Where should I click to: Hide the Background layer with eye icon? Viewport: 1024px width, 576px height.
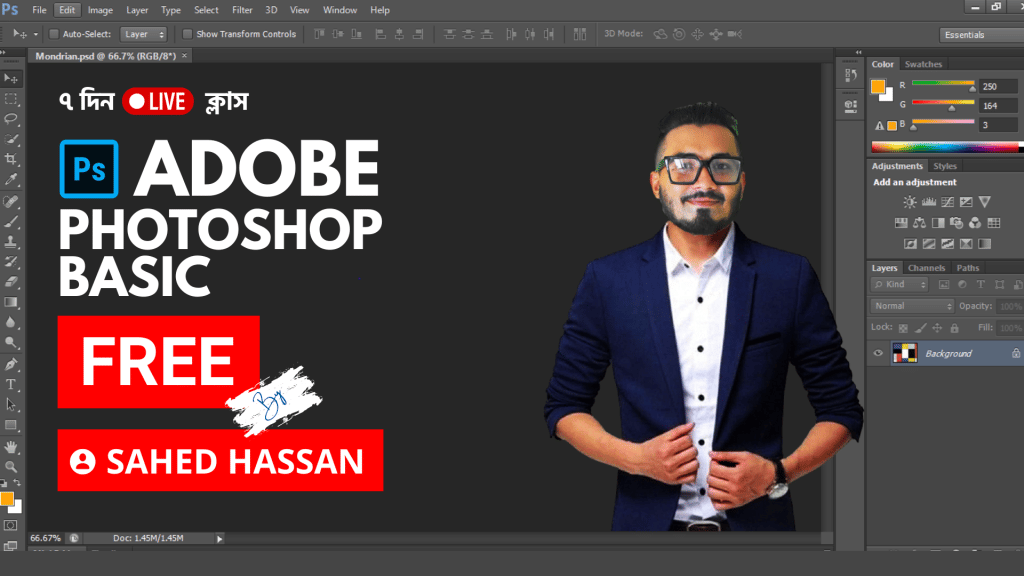tap(878, 353)
